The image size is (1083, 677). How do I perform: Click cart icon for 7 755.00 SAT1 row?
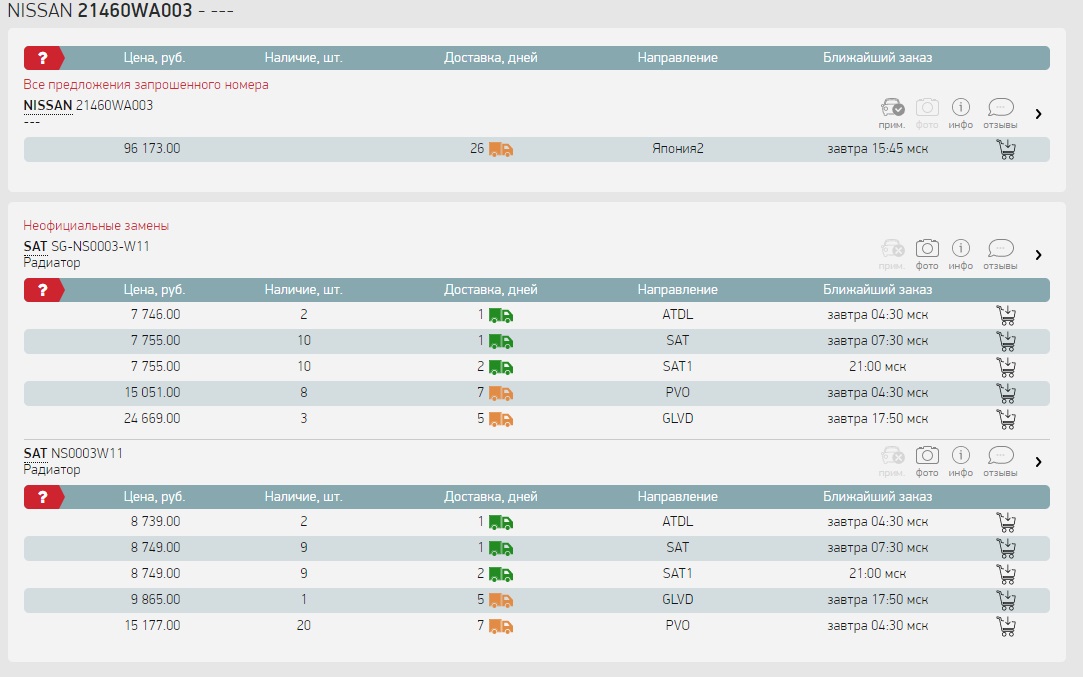1006,367
